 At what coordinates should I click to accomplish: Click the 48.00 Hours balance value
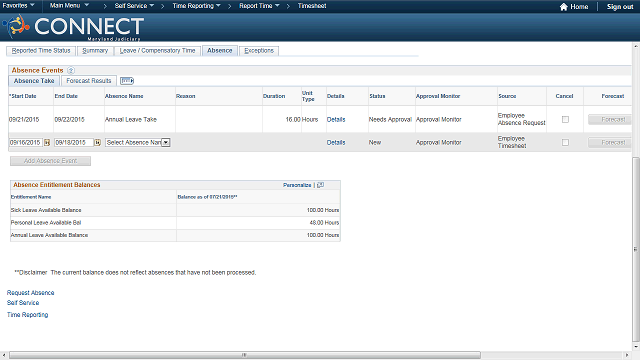324,223
